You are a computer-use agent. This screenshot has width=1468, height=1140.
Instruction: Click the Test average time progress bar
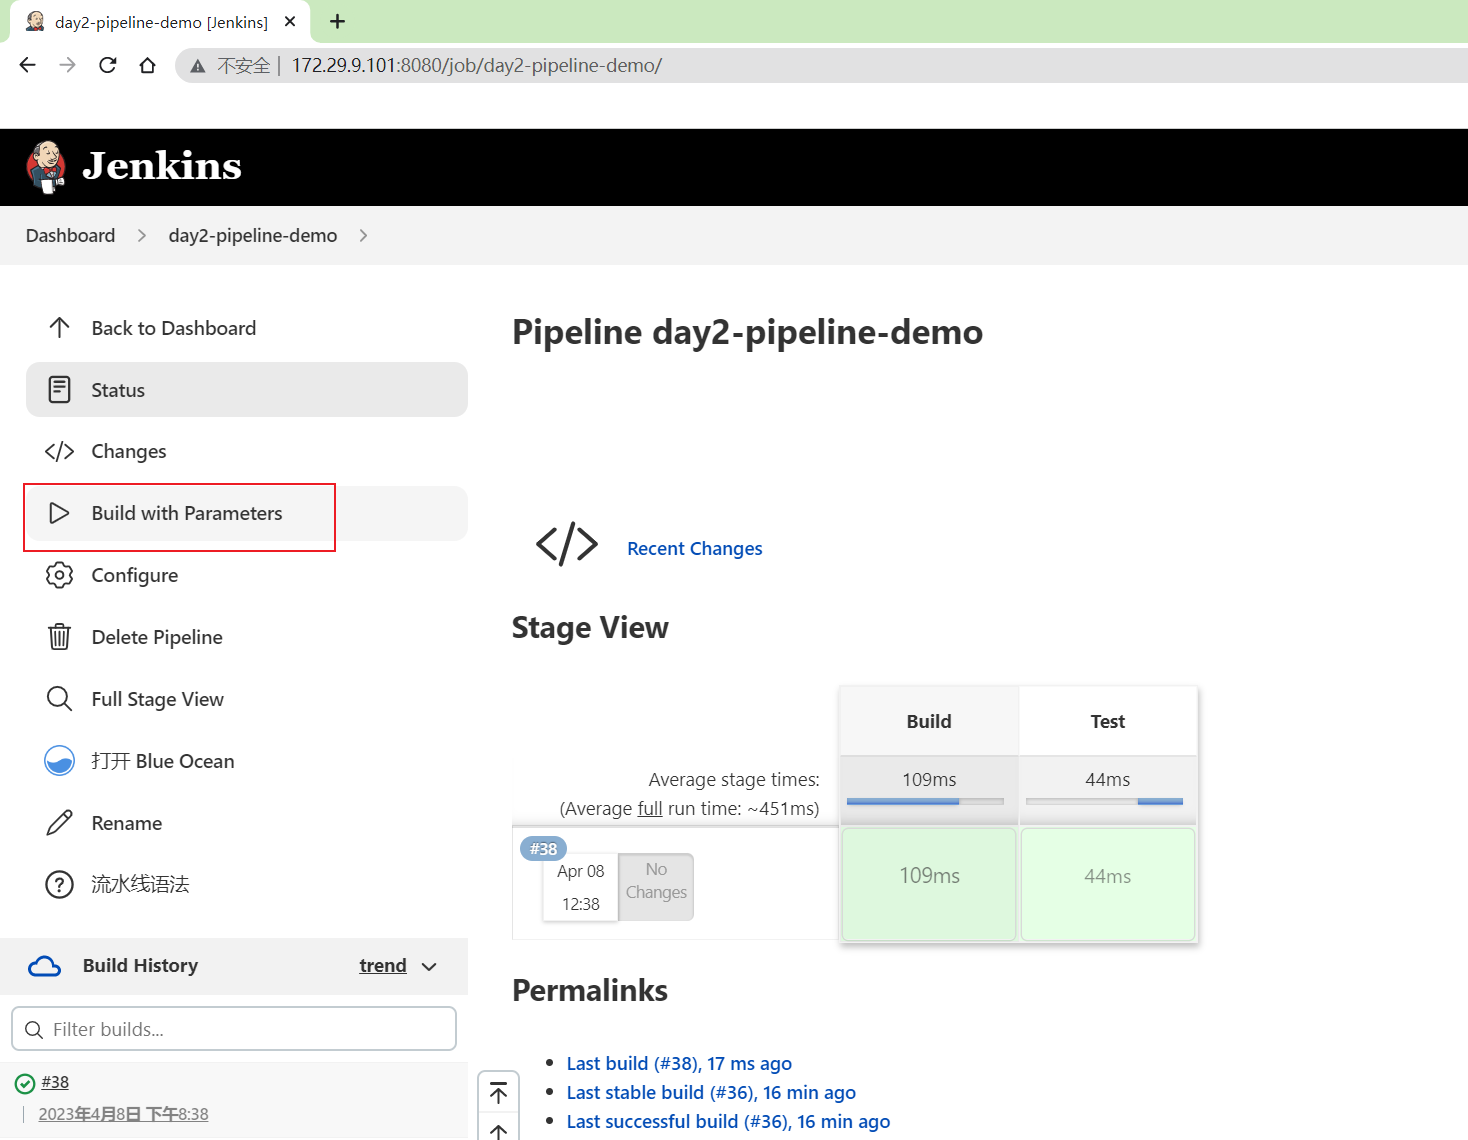tap(1104, 801)
